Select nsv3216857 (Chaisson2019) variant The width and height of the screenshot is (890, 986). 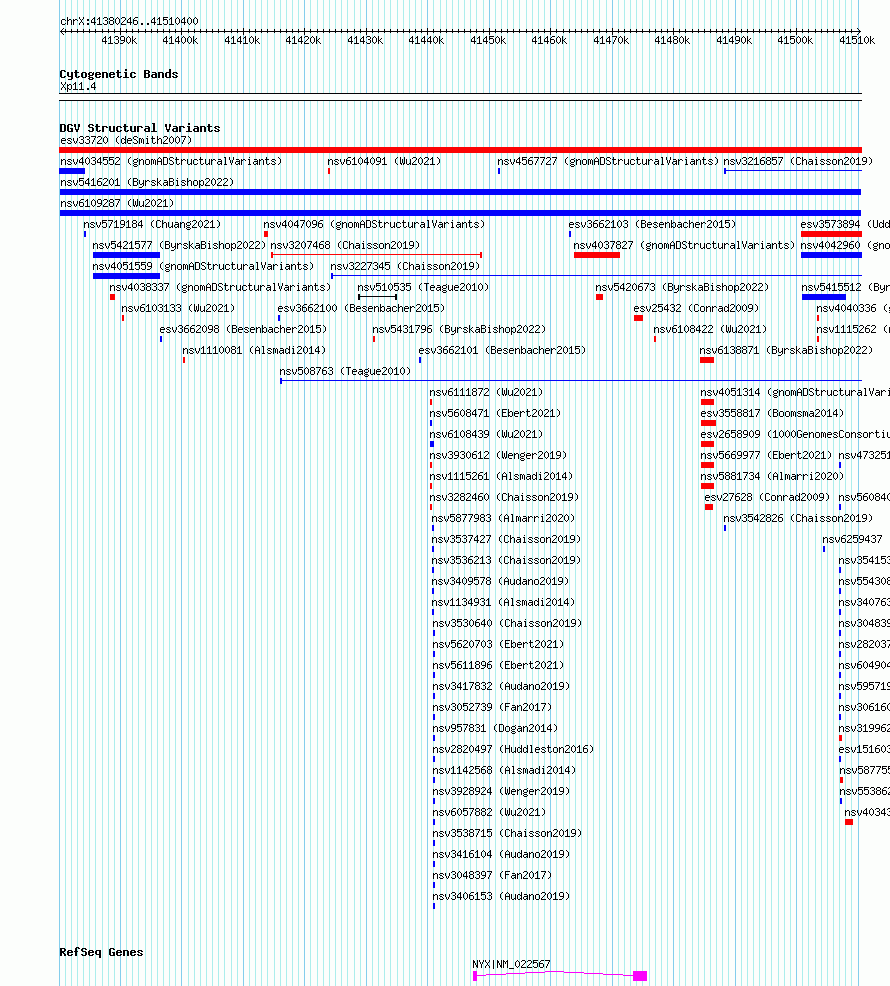(798, 161)
